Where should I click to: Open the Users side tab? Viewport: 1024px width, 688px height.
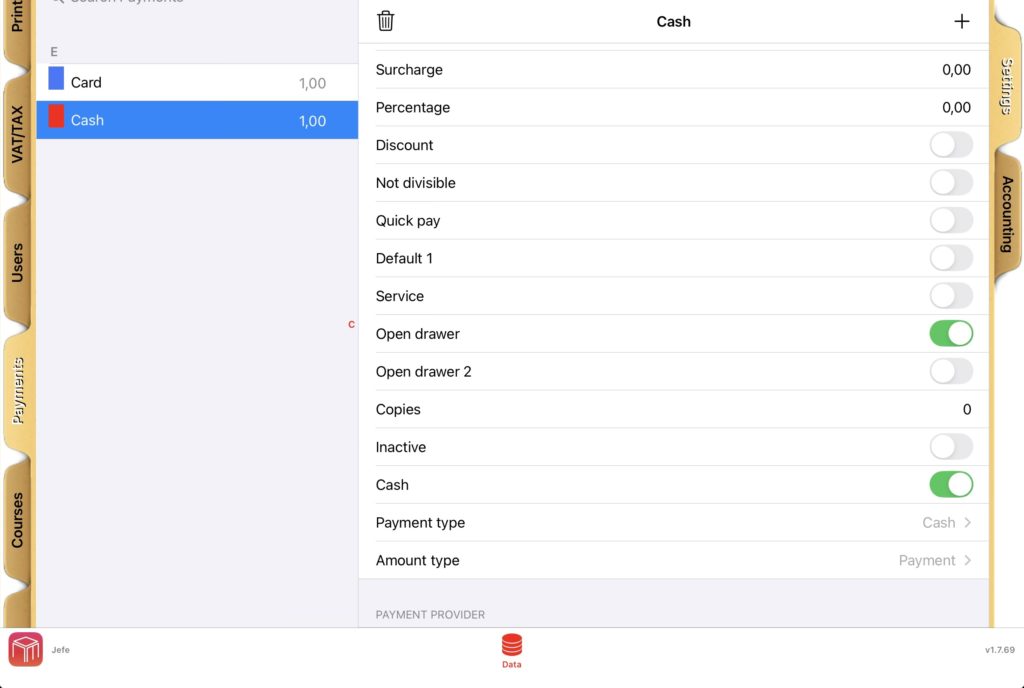tap(17, 263)
